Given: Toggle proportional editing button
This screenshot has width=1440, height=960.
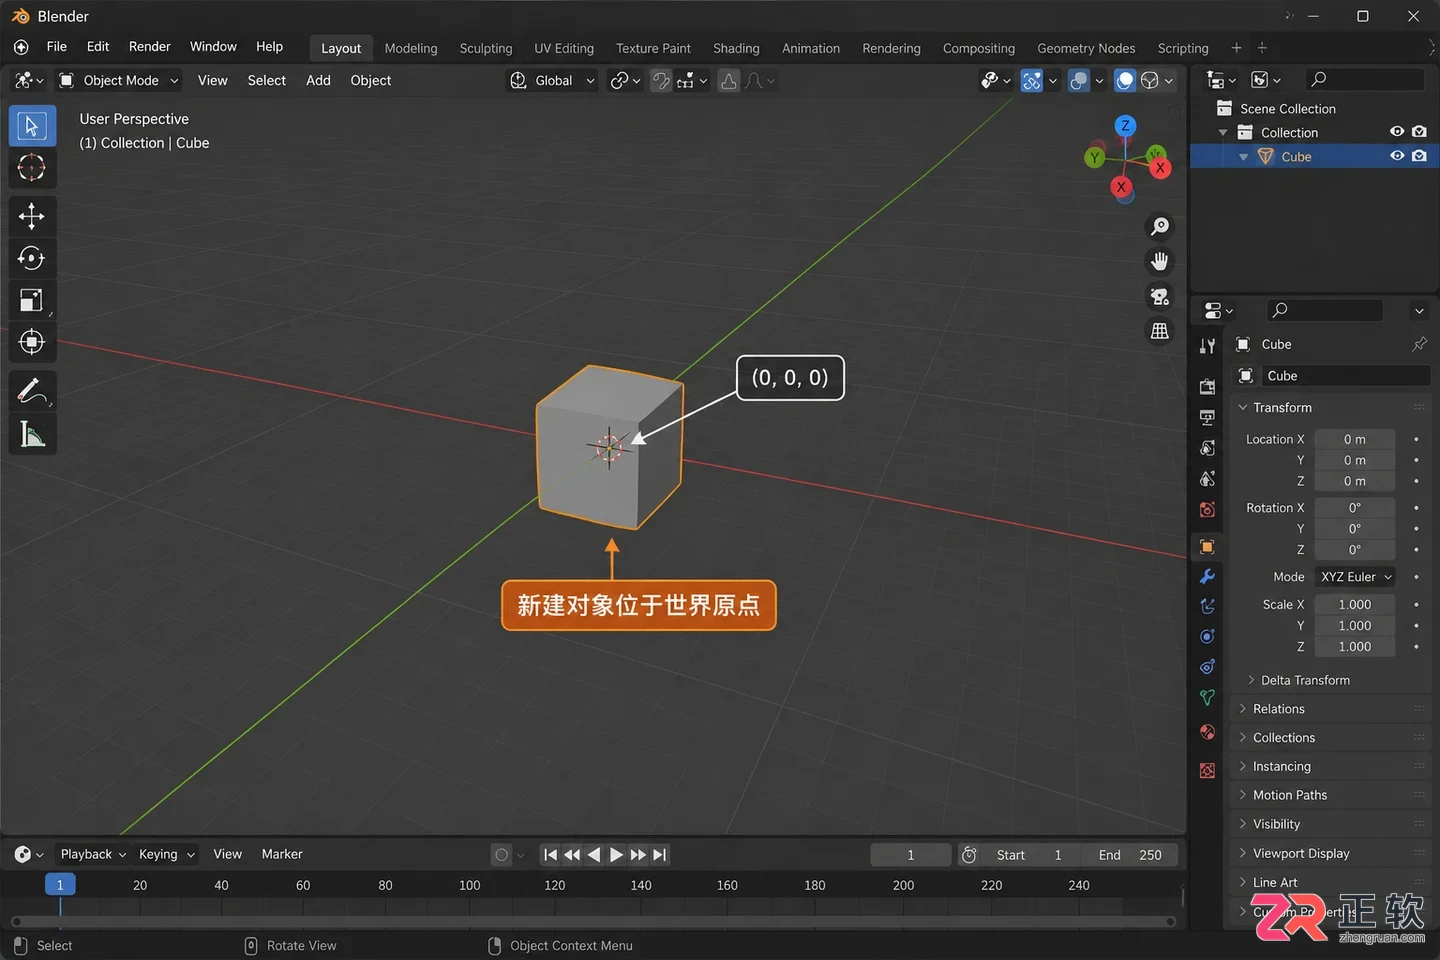Looking at the screenshot, I should [729, 81].
